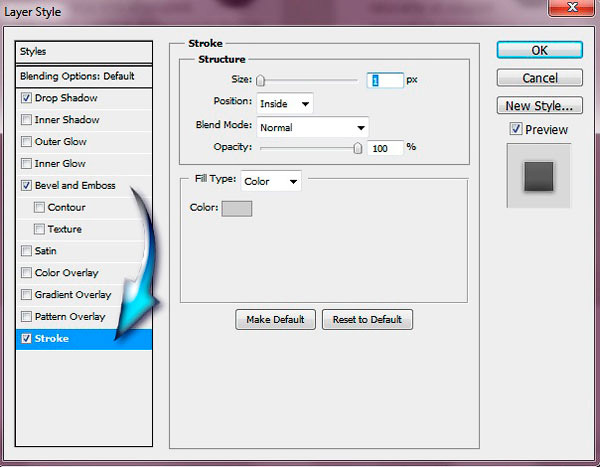Open the Position dropdown showing Inside
Viewport: 600px width, 467px height.
point(285,103)
